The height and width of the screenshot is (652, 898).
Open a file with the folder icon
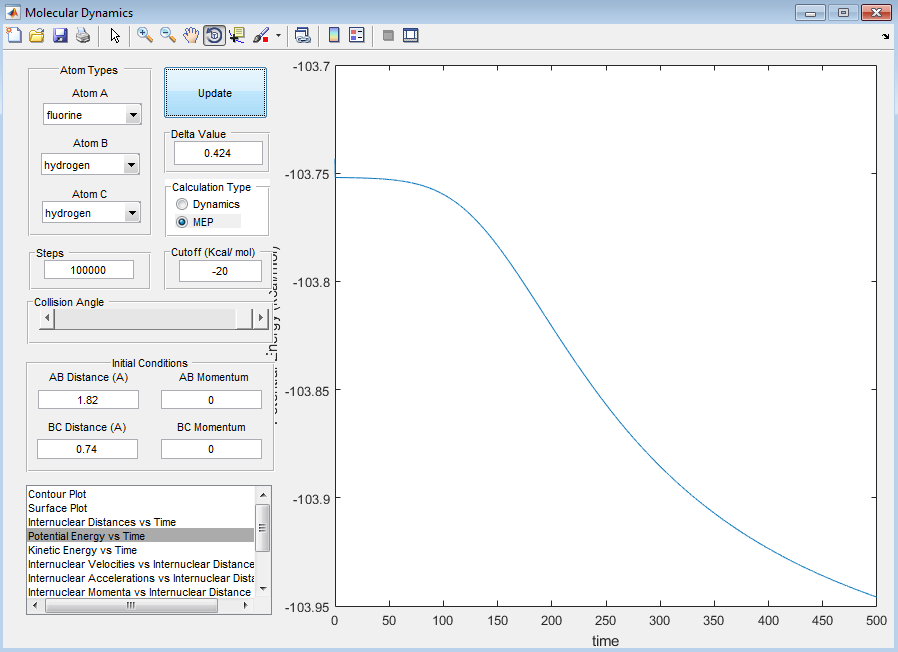(37, 36)
